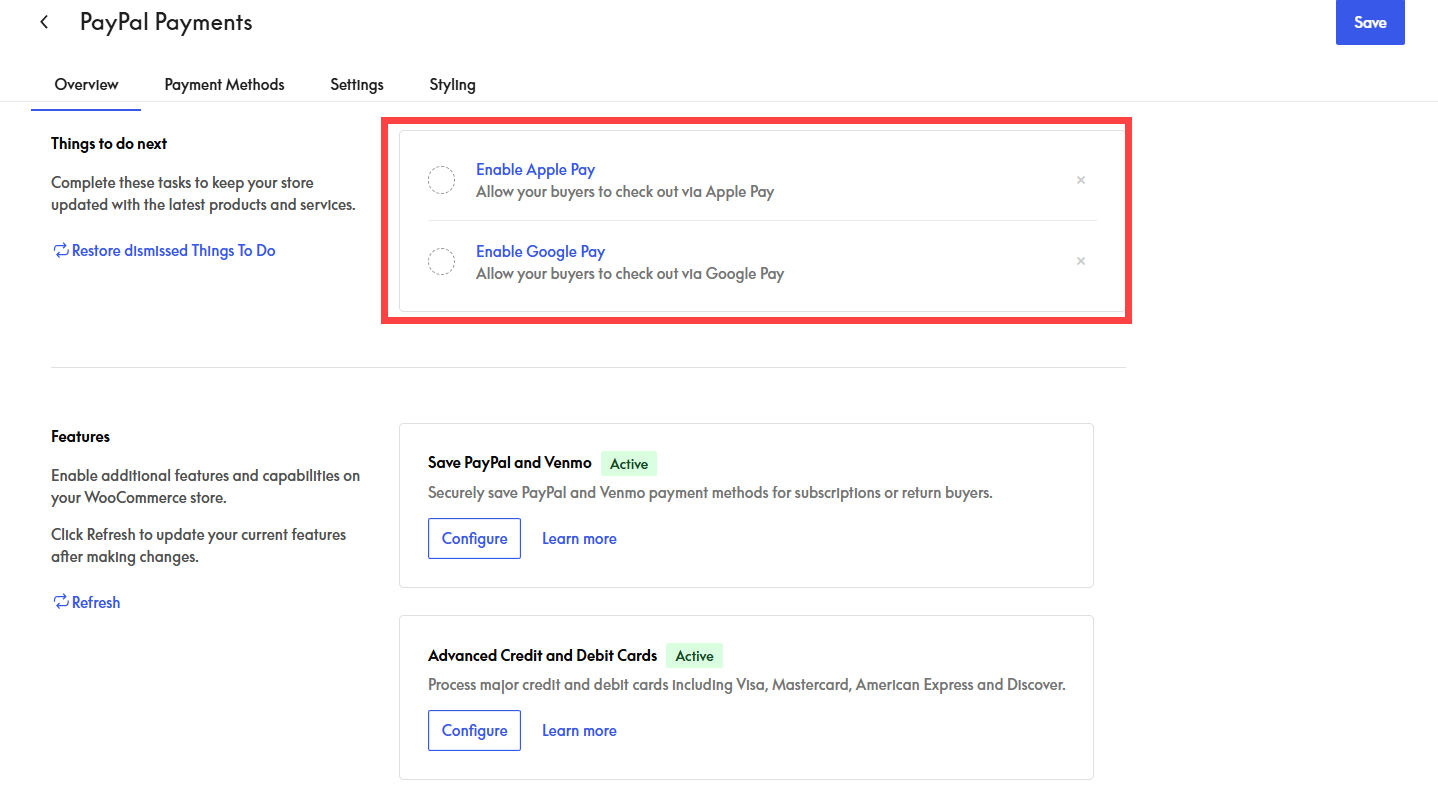The image size is (1438, 807).
Task: Learn more about Save PayPal and Venmo
Action: tap(579, 538)
